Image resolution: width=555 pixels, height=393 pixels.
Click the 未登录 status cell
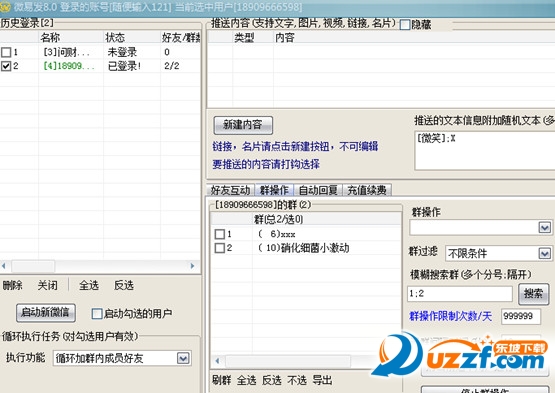click(122, 52)
